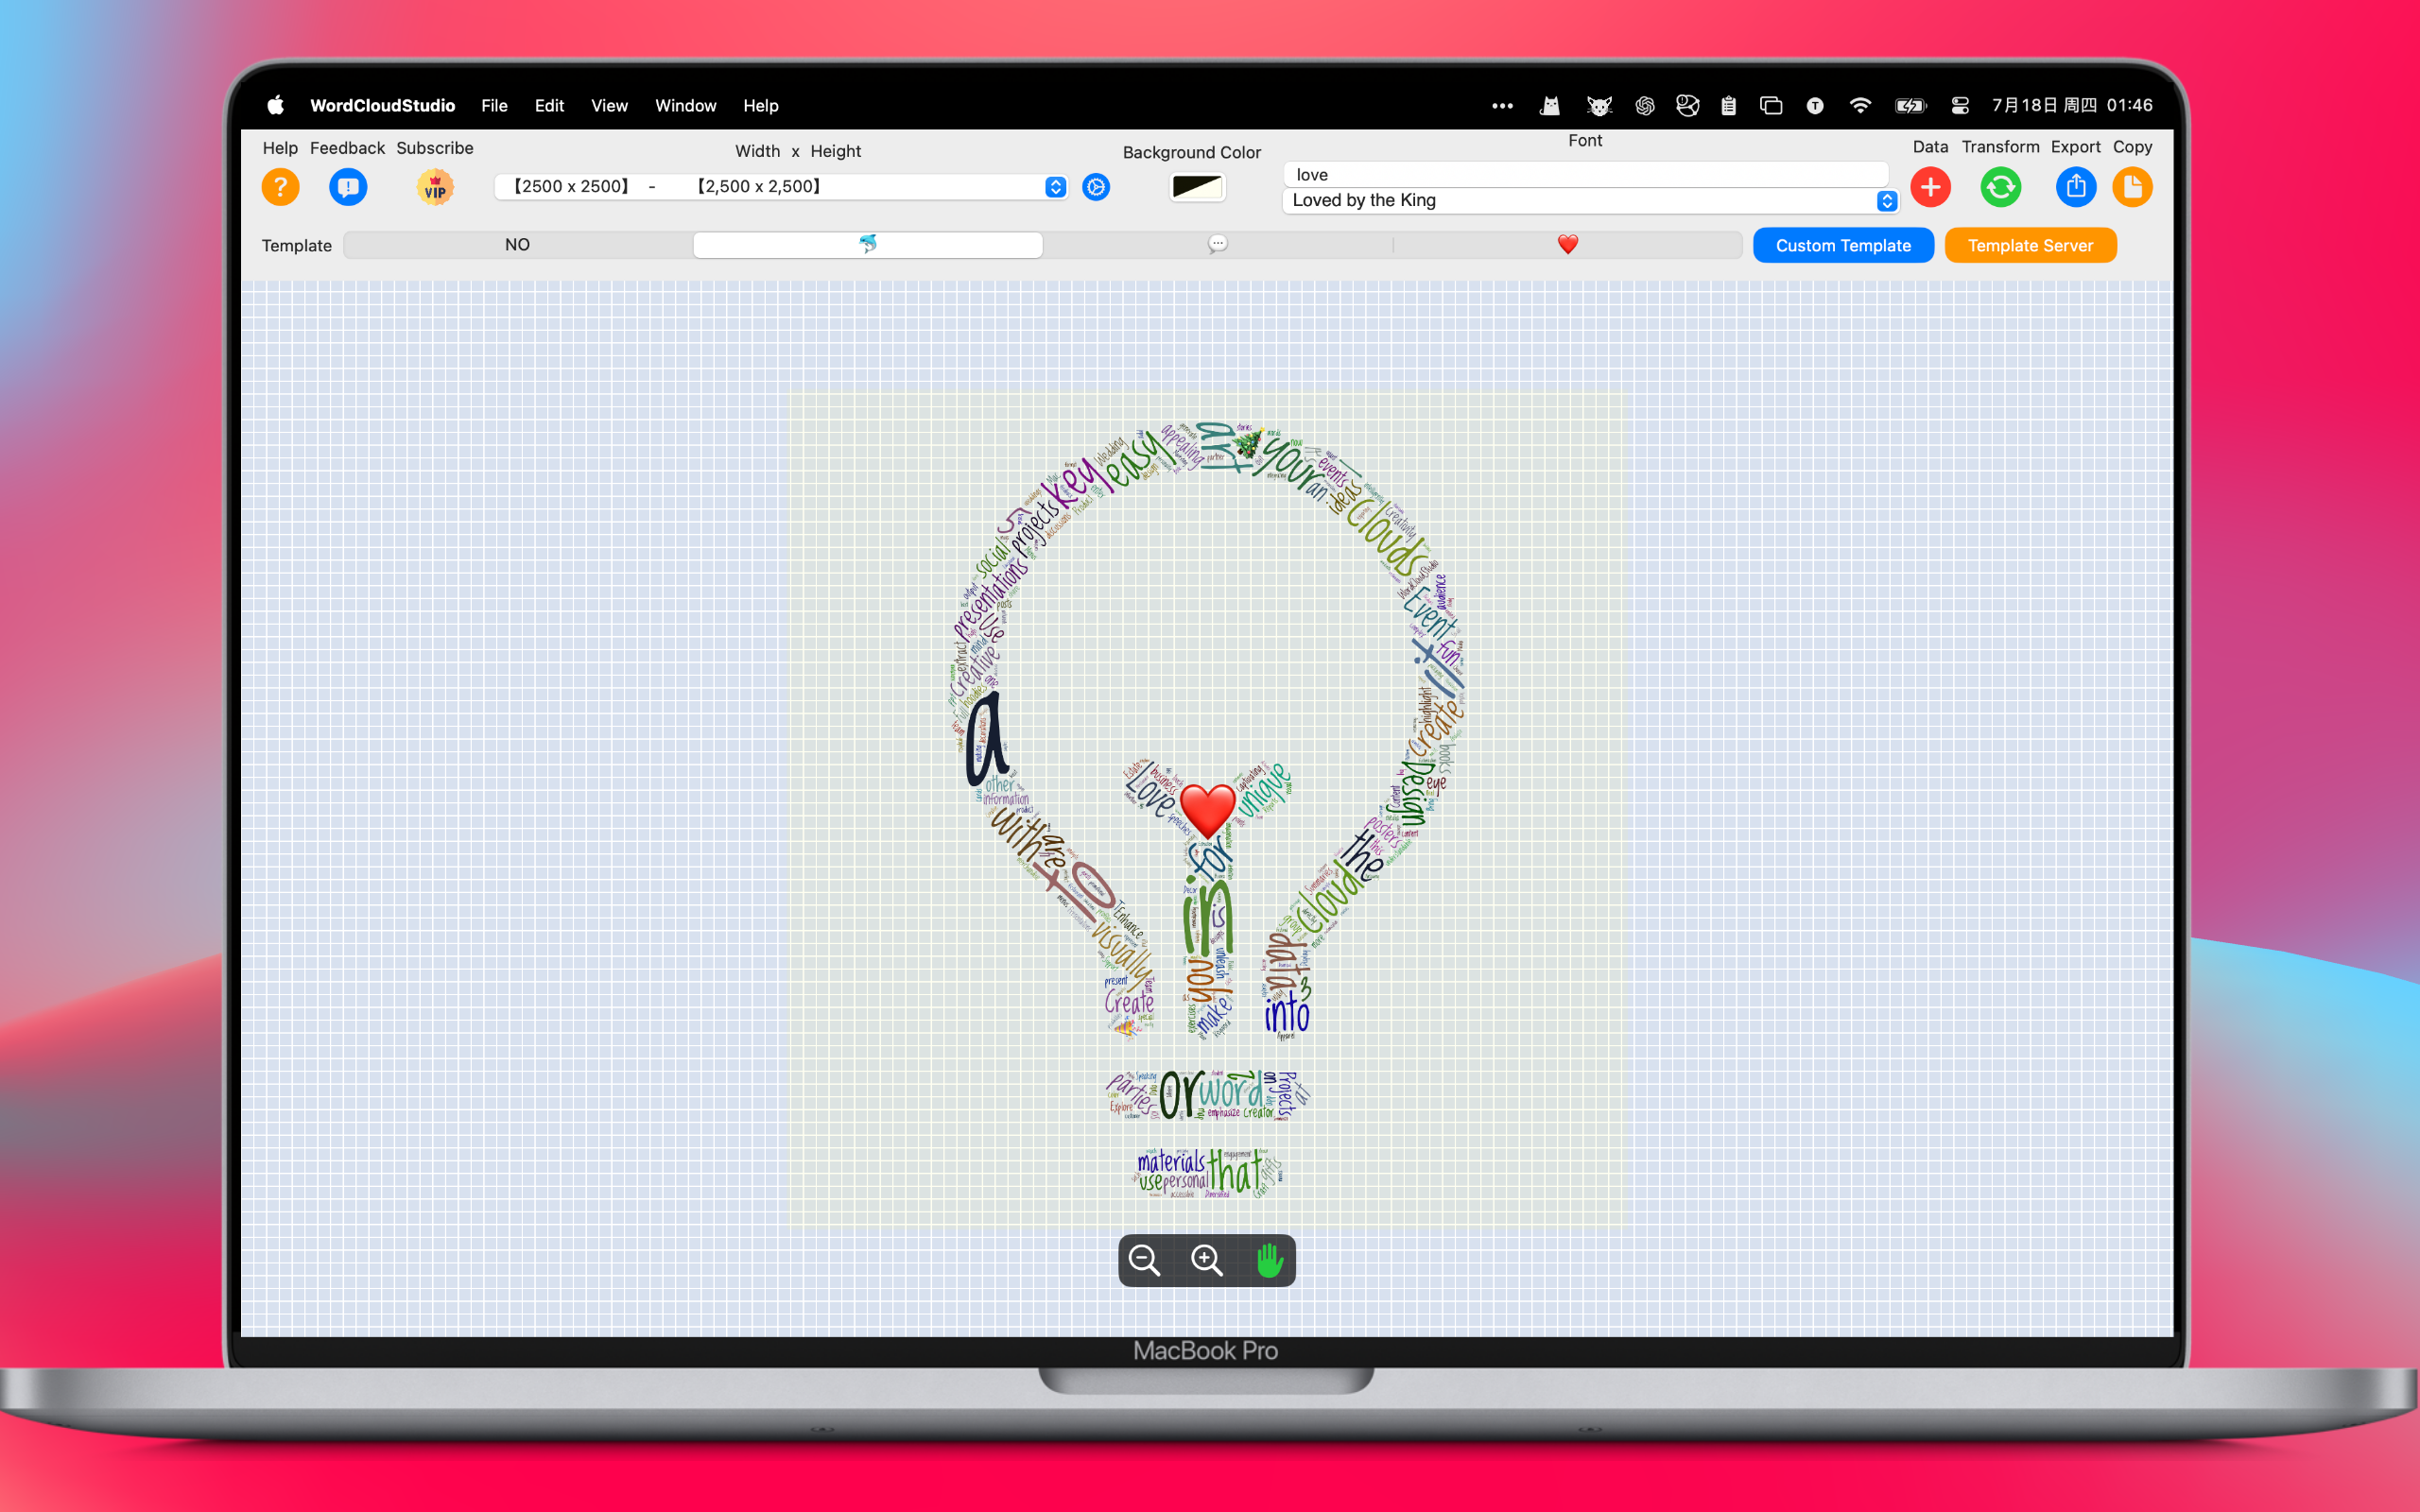
Task: Open the View menu
Action: pos(609,105)
